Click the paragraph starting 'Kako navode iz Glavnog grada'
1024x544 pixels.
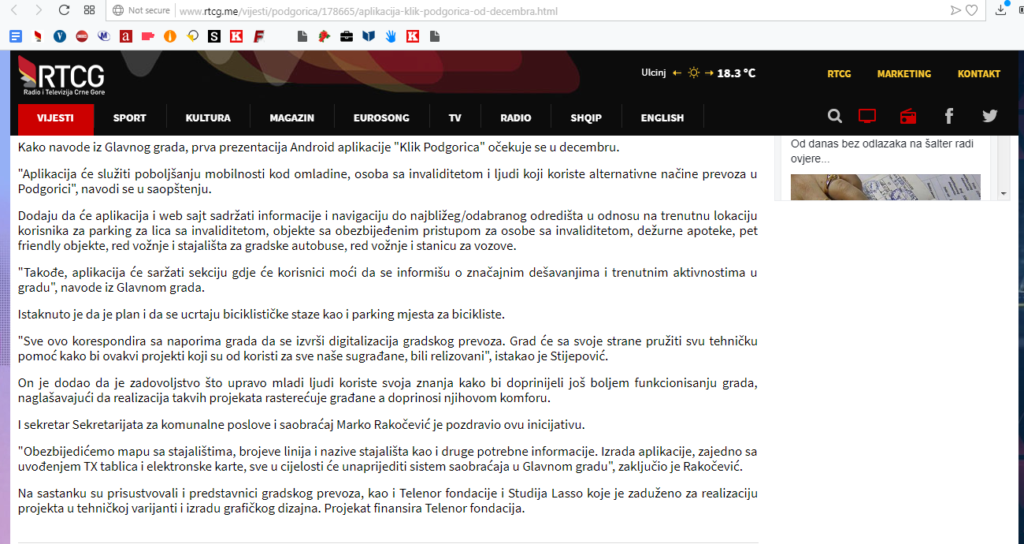pos(318,147)
